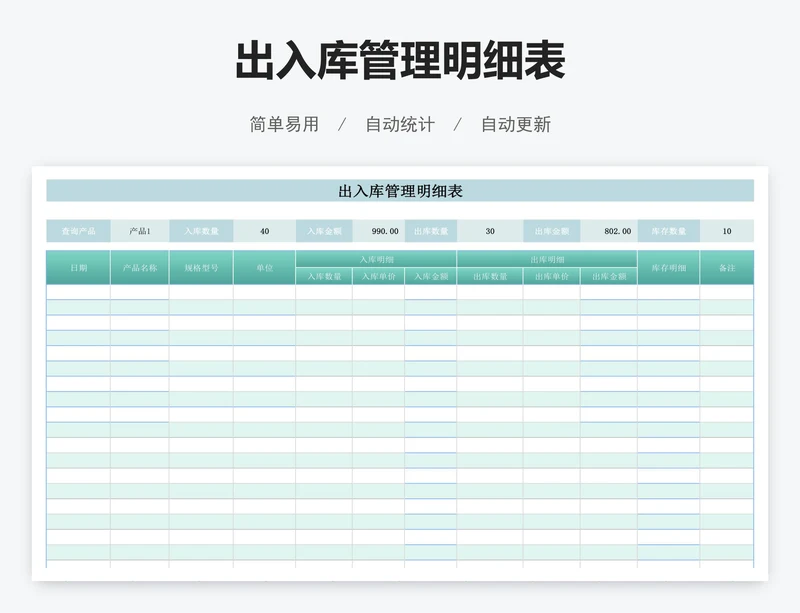Select the 出库单价 column header

tap(552, 276)
